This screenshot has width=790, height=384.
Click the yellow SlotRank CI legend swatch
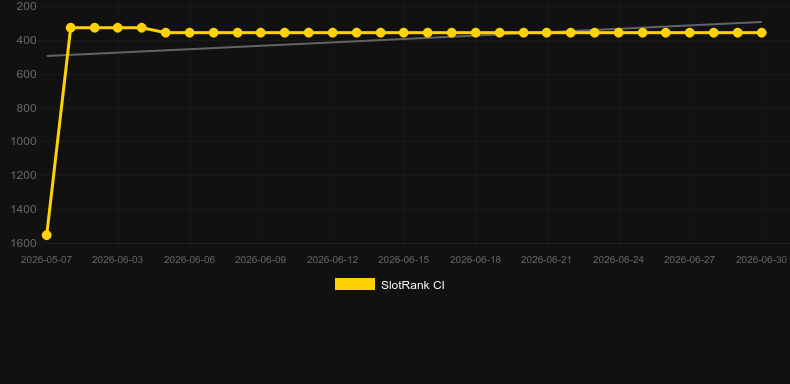tap(355, 284)
